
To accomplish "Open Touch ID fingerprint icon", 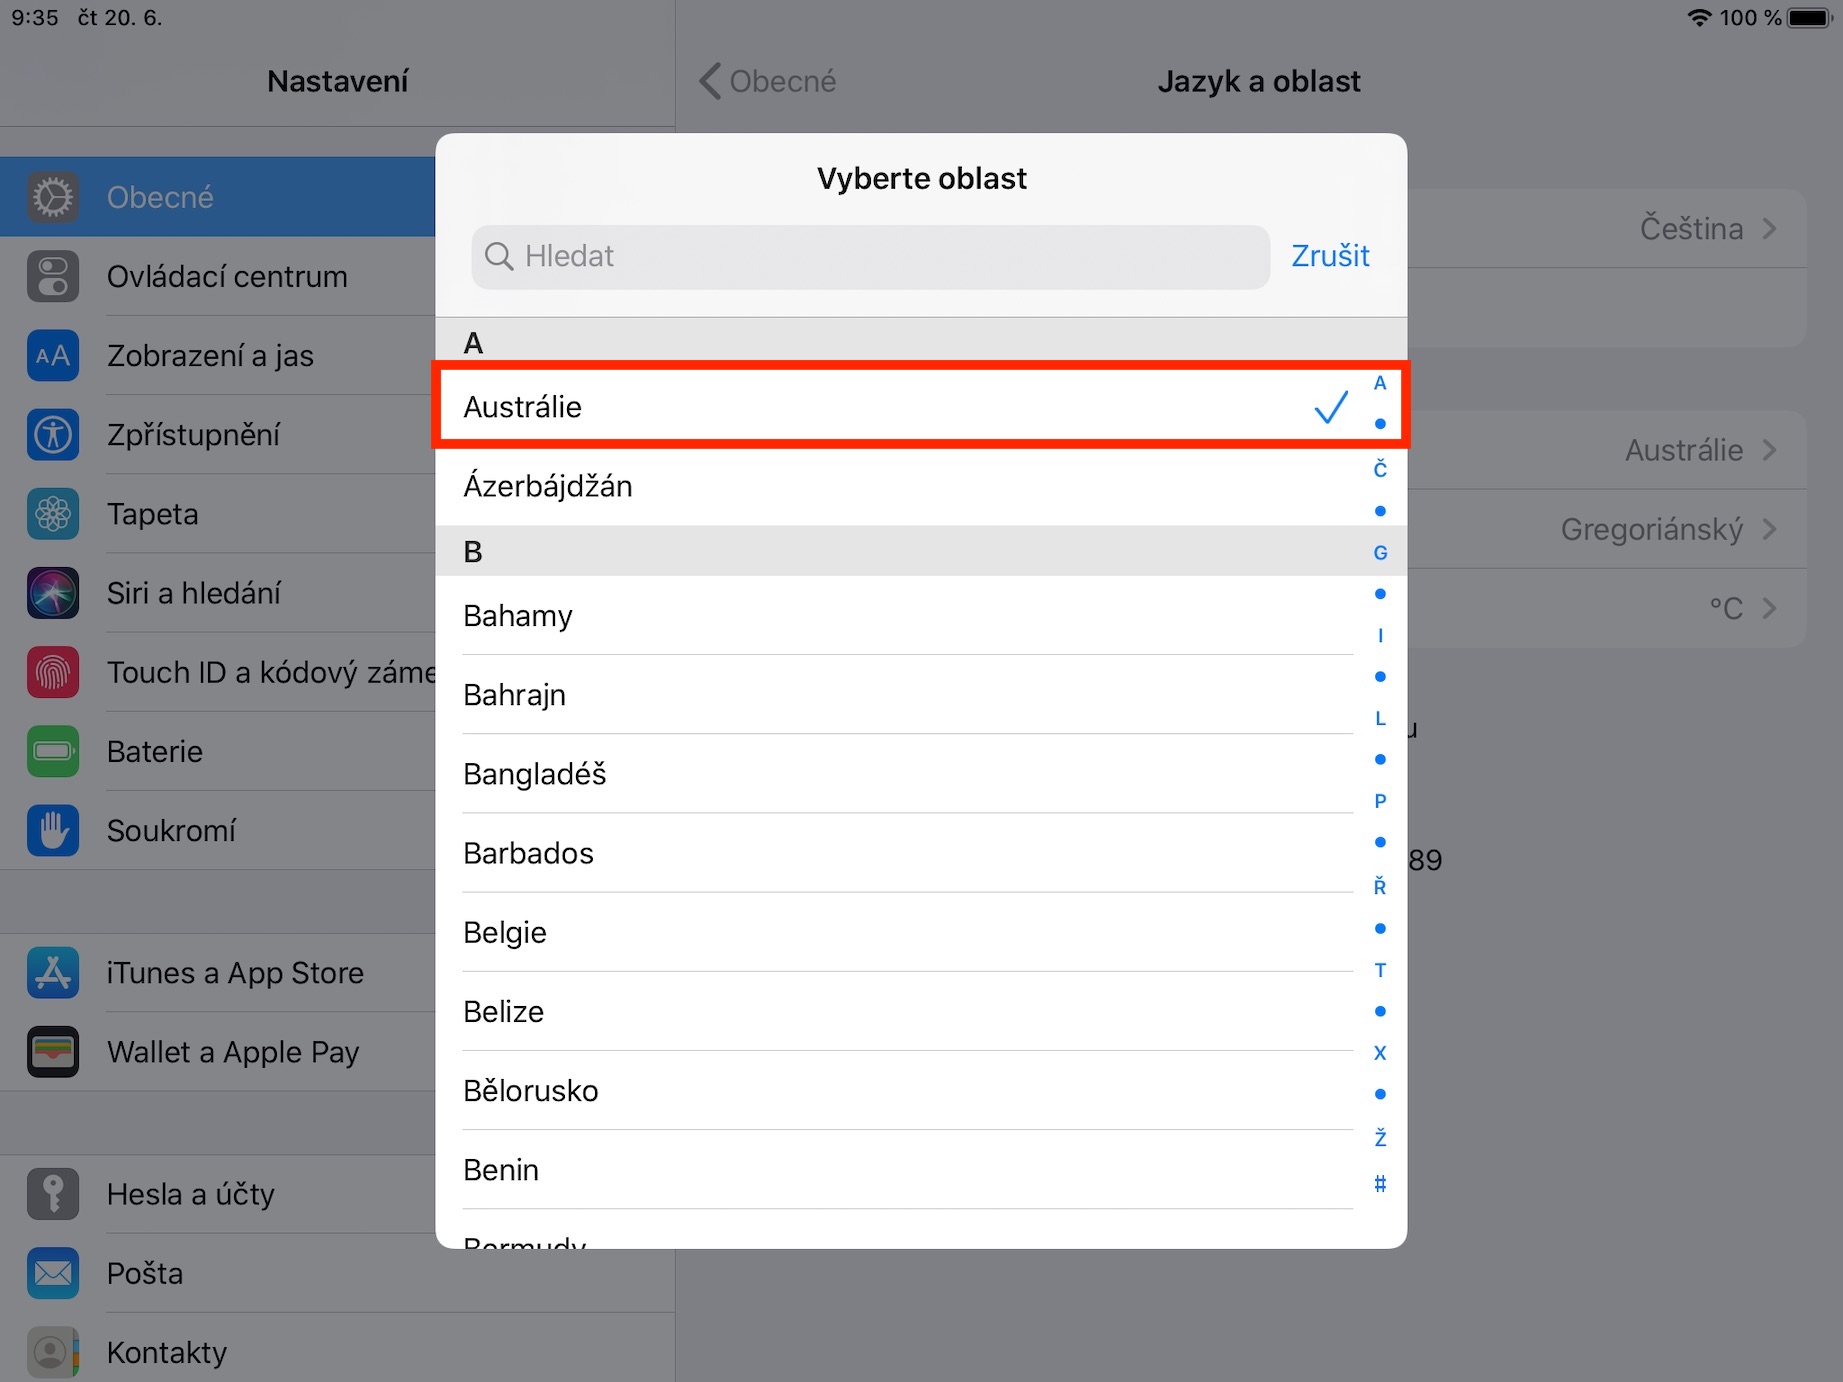I will pos(53,672).
